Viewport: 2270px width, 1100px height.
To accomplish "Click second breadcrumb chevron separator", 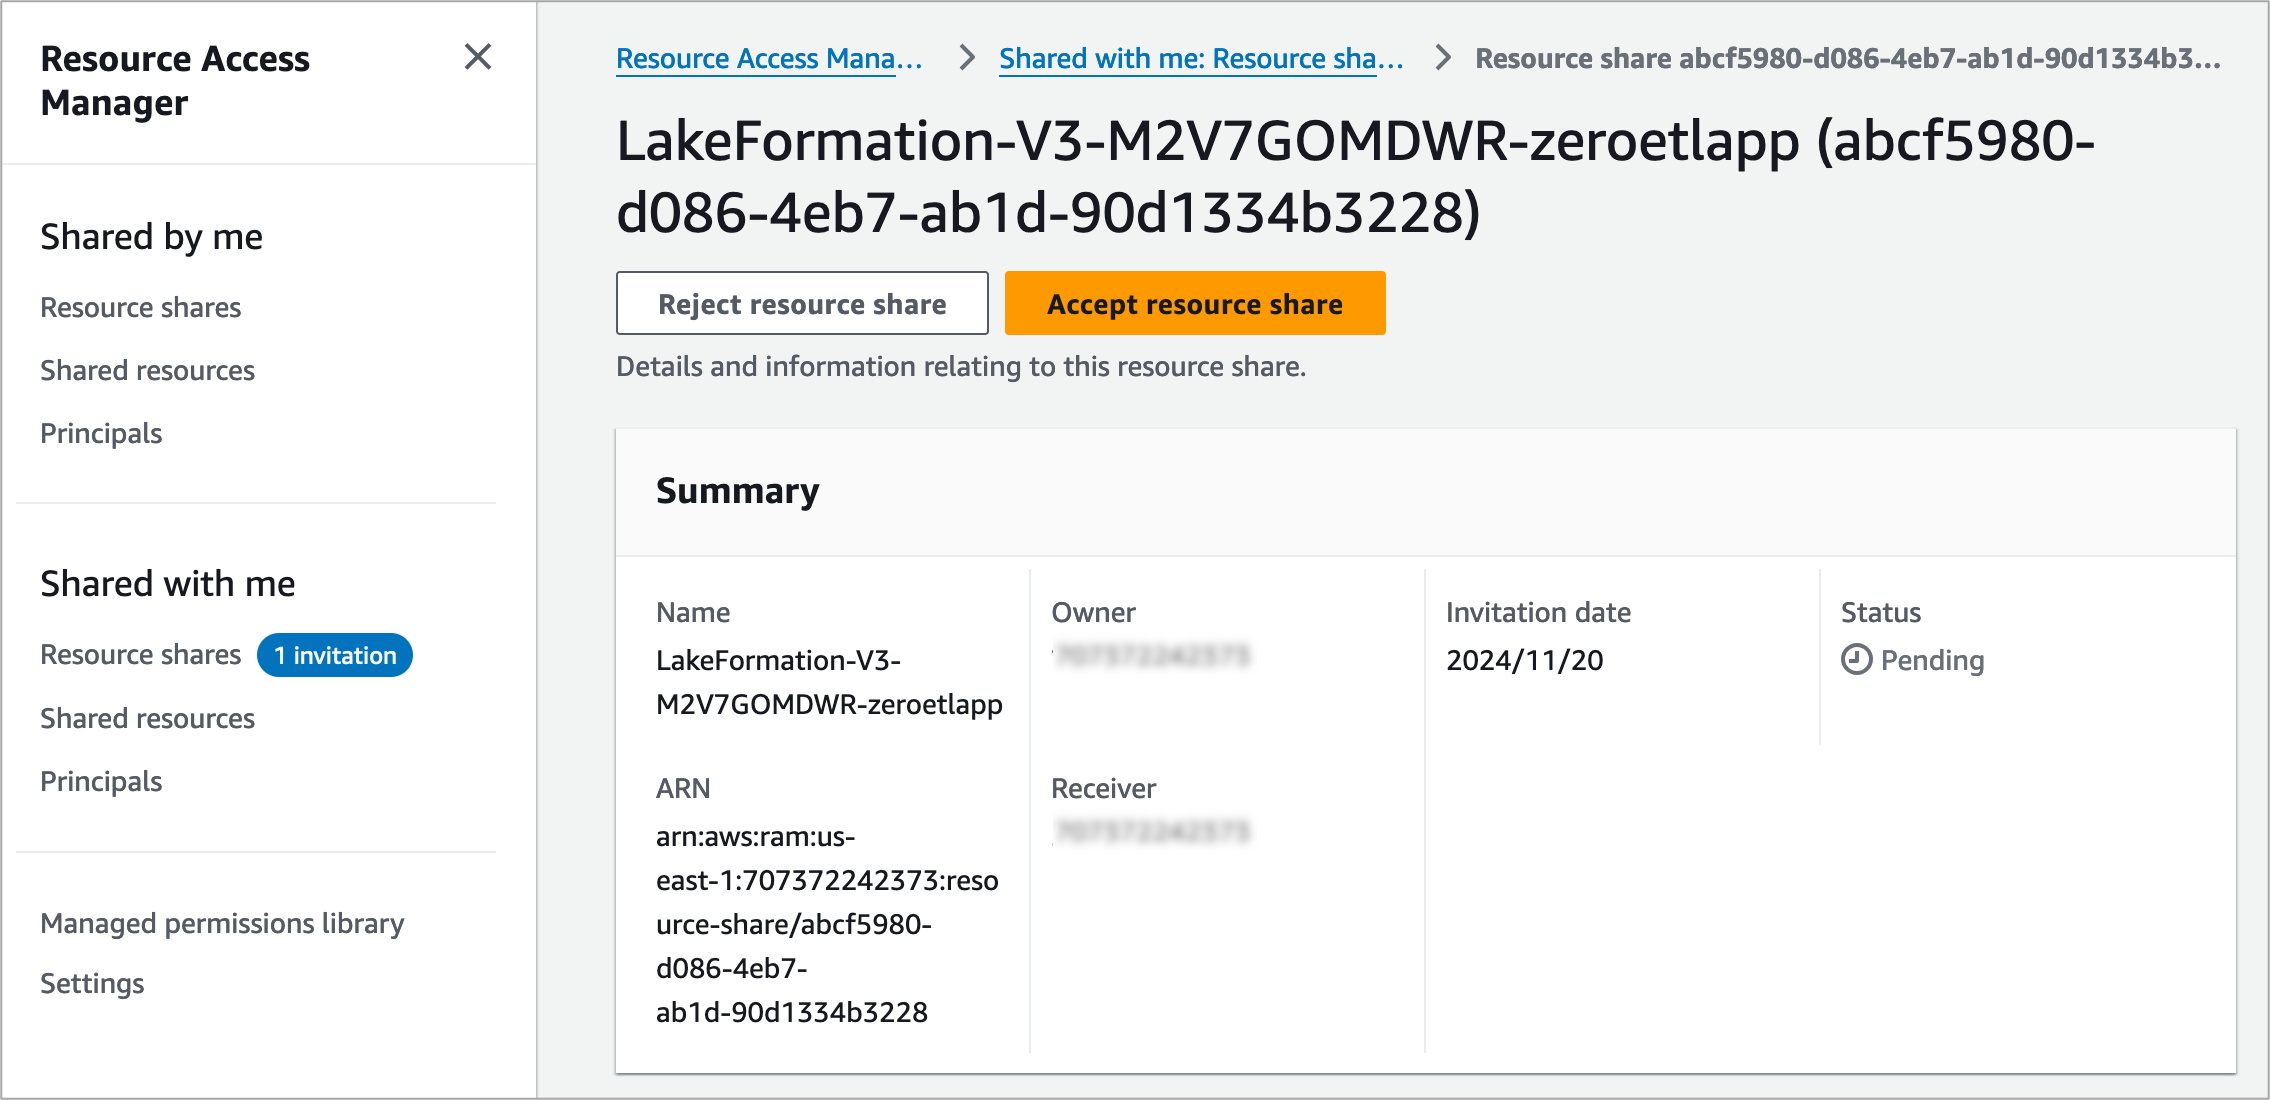I will (x=1442, y=58).
